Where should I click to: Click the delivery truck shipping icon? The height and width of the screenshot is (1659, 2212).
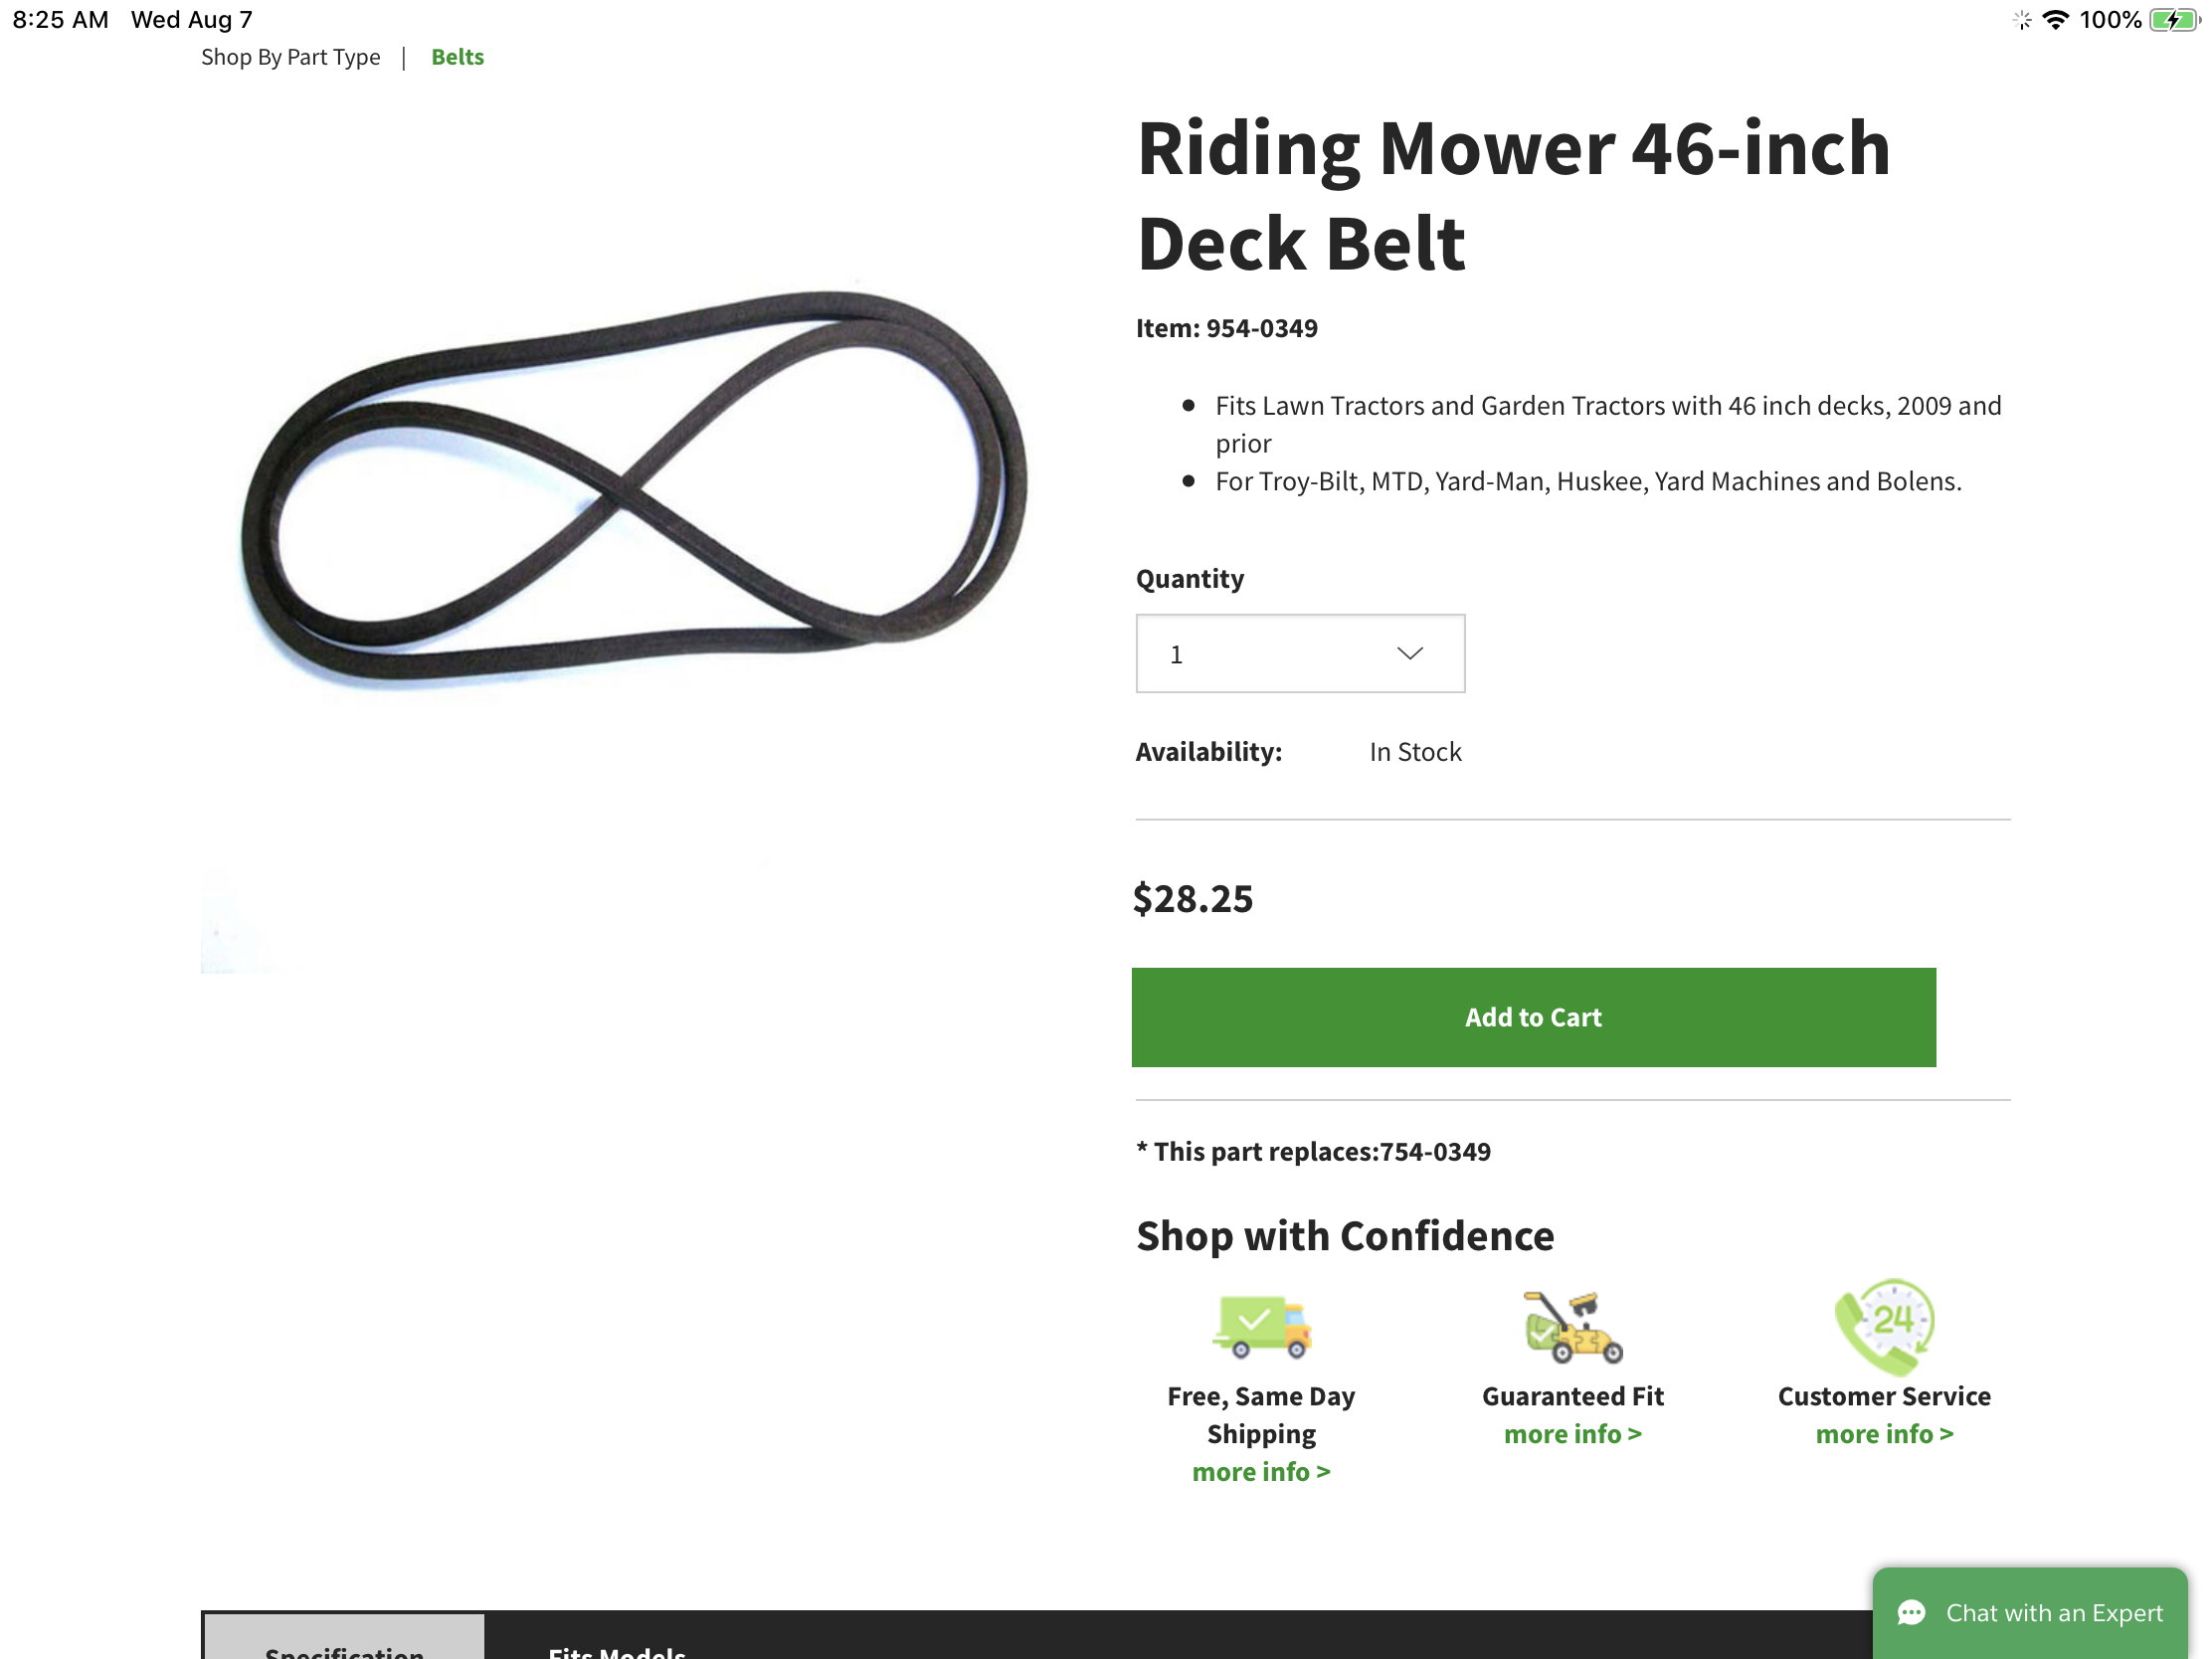[x=1261, y=1327]
